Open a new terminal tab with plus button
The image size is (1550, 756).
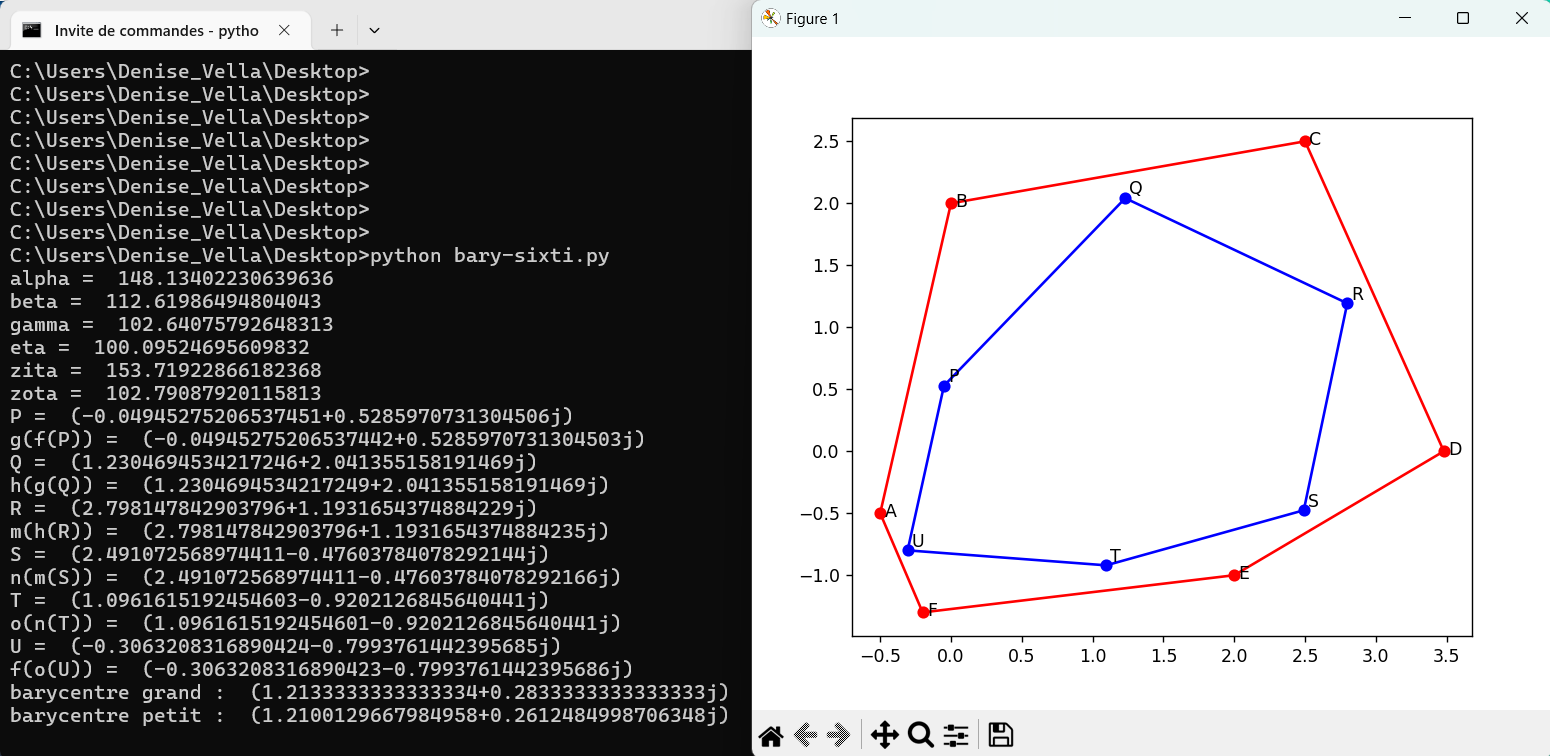[x=337, y=30]
